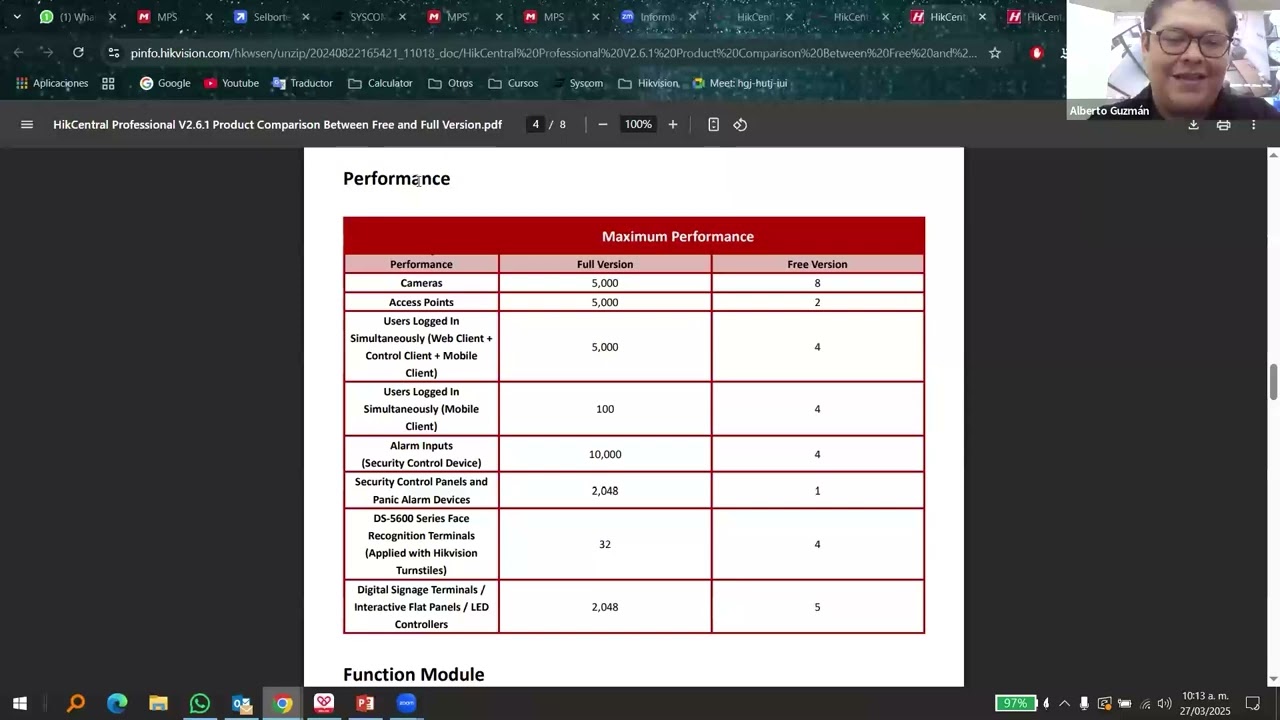
Task: Open the PDF viewer more actions menu
Action: 1253,125
